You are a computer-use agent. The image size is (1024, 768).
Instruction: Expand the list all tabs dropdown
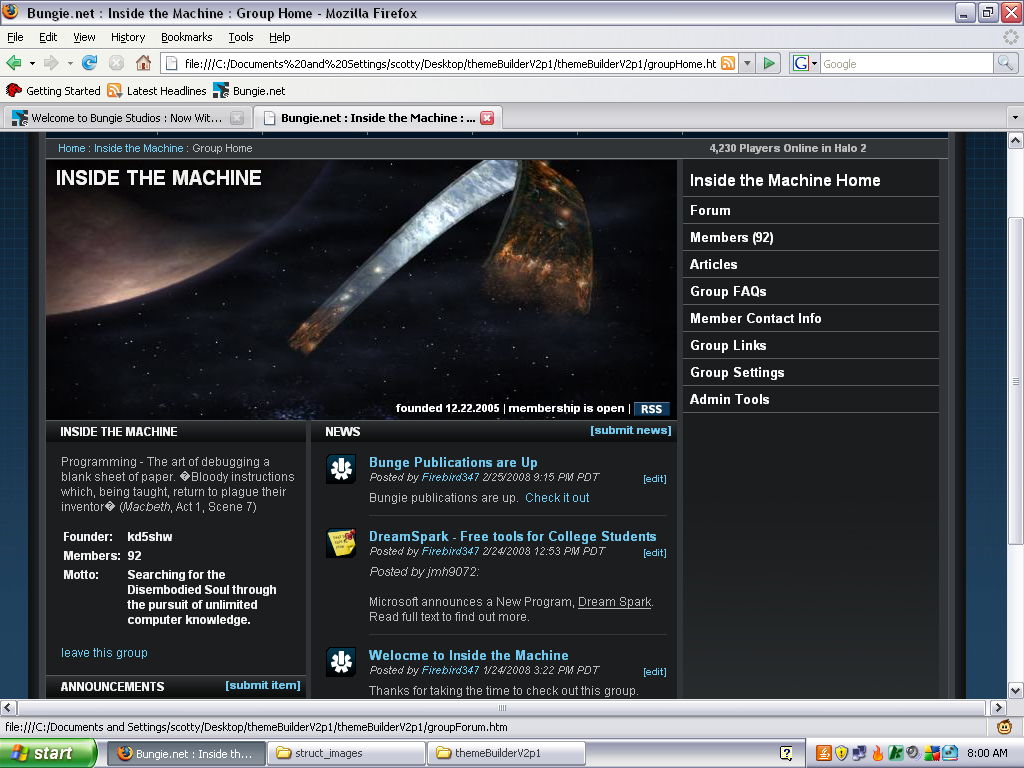click(1015, 118)
